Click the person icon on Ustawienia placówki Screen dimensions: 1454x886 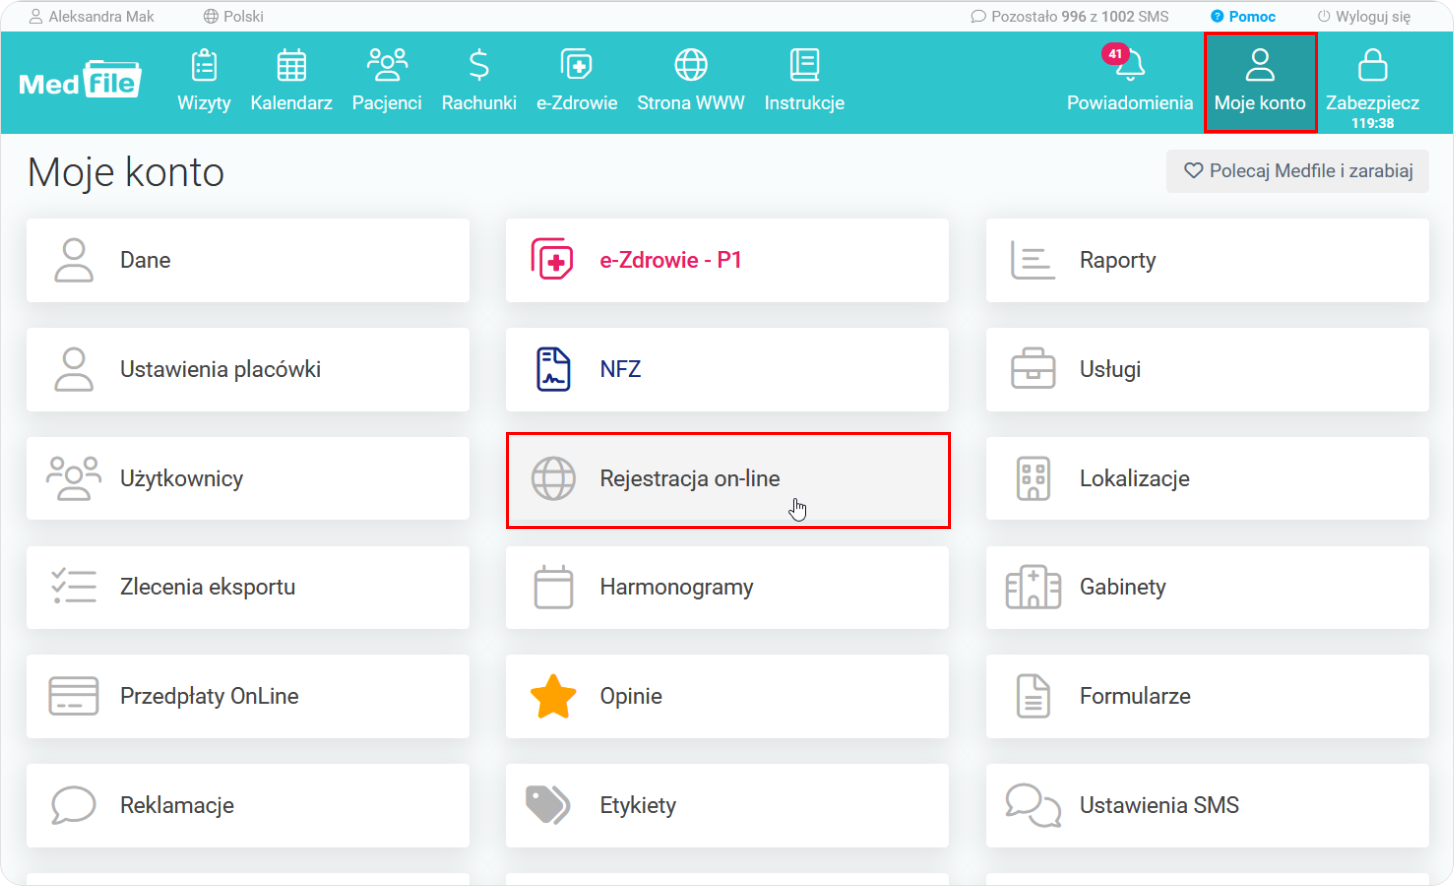click(x=74, y=369)
